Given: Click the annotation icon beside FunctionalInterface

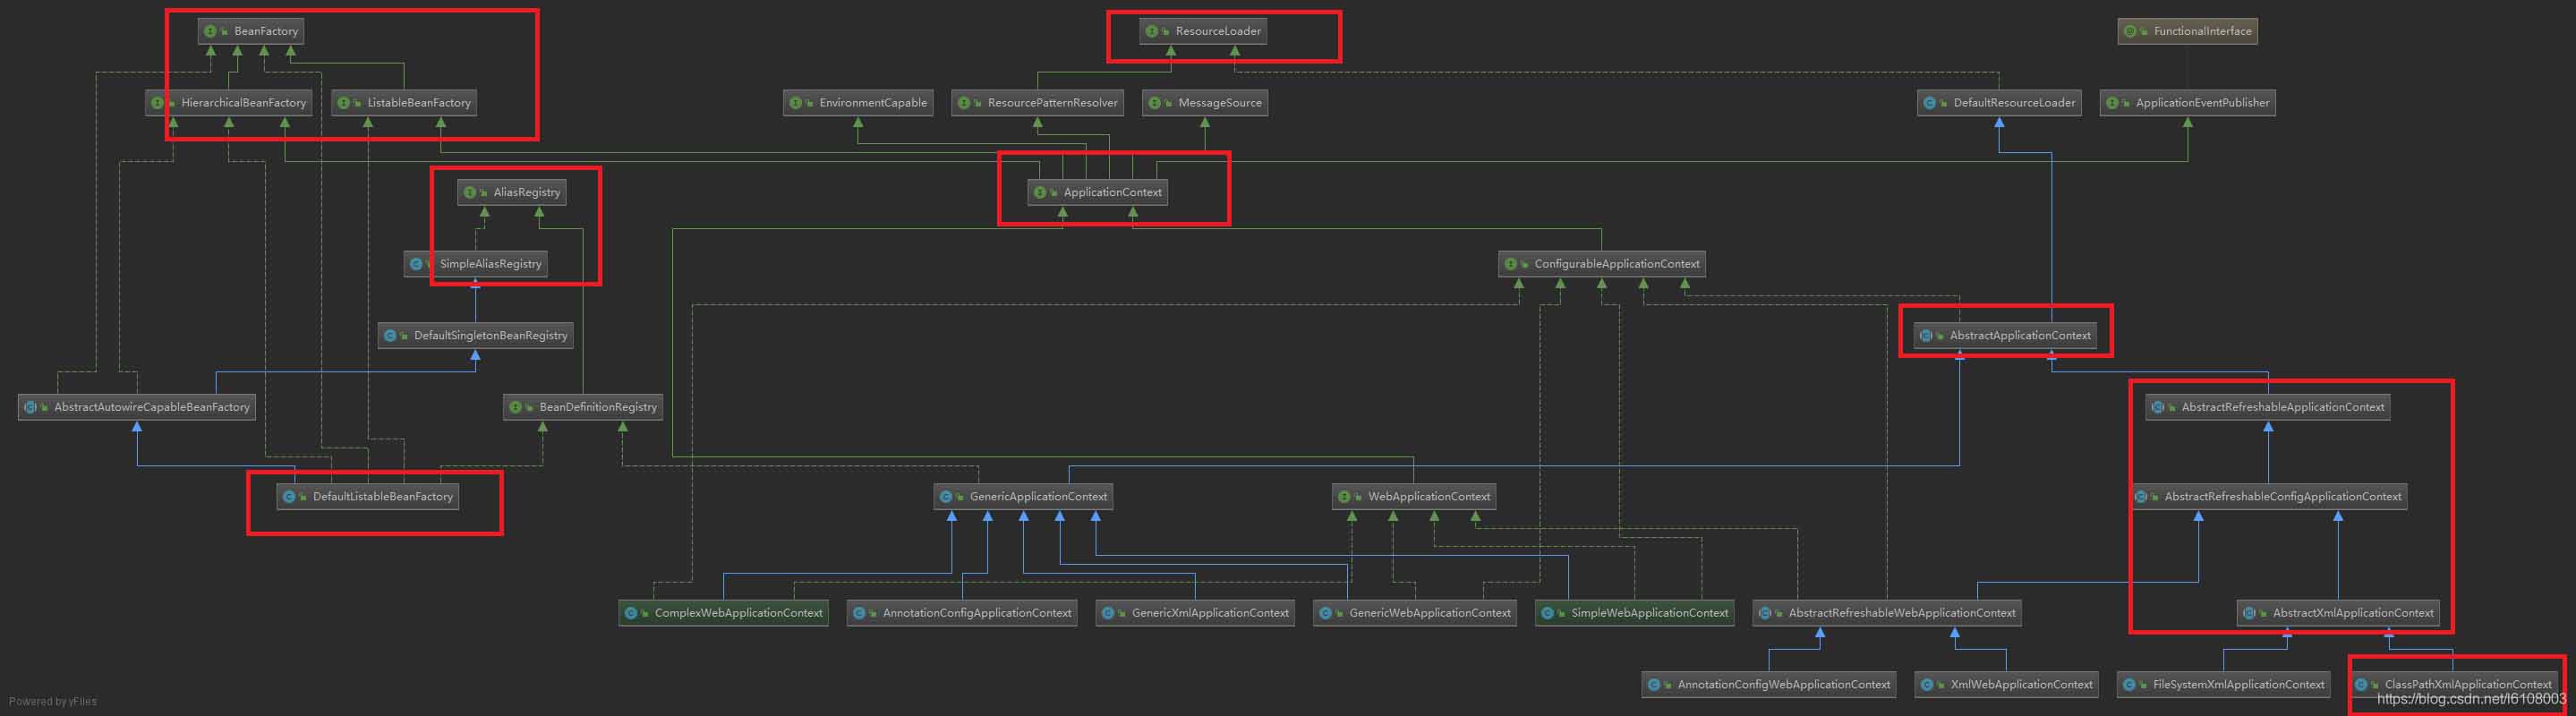Looking at the screenshot, I should coord(2129,31).
